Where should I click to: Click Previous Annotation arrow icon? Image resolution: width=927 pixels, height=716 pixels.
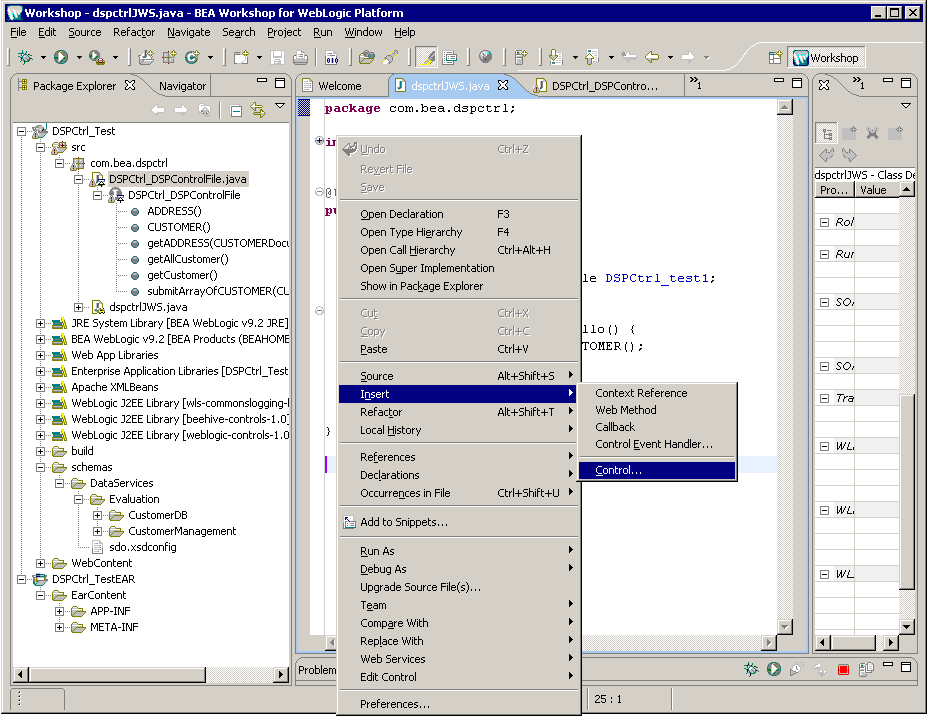click(x=591, y=57)
